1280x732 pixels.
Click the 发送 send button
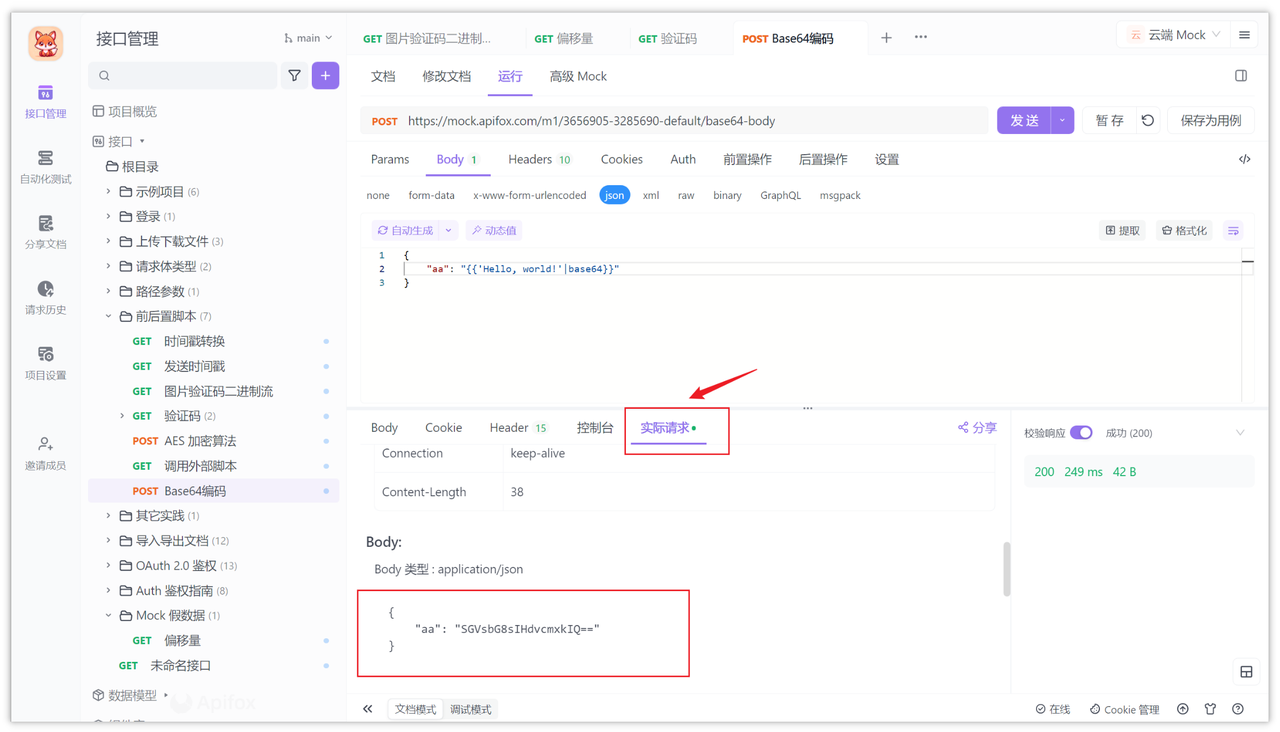pyautogui.click(x=1024, y=121)
